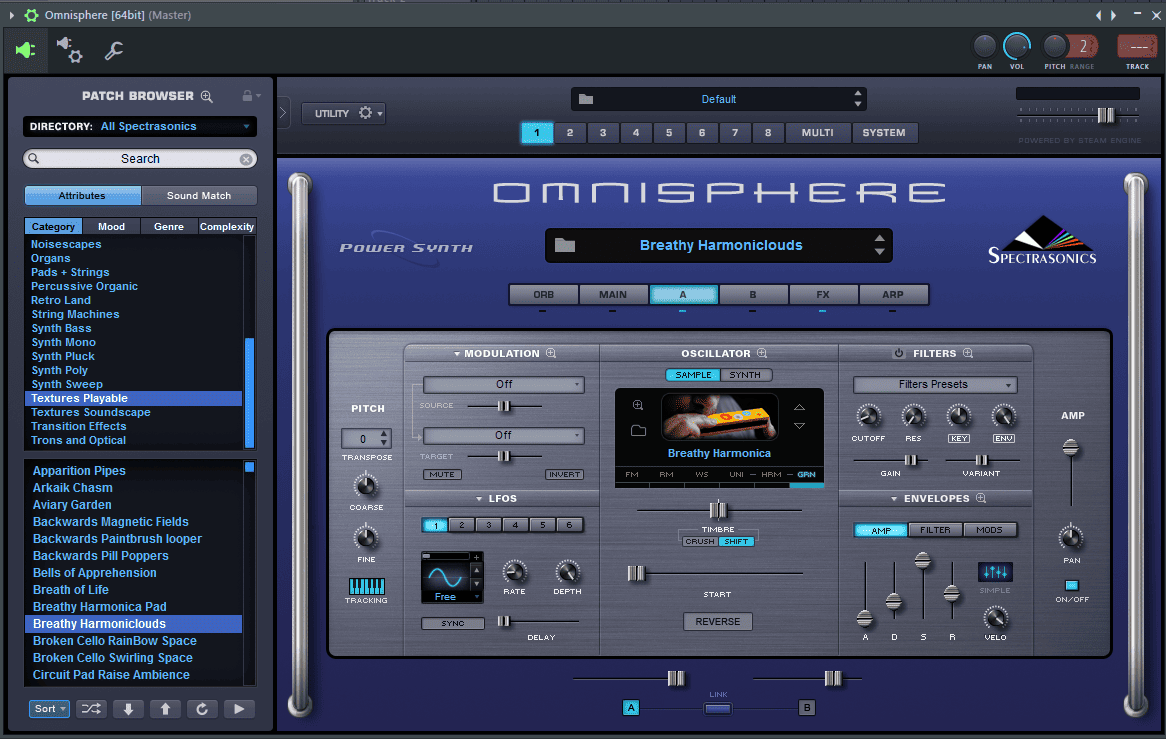Open the Sort dropdown
This screenshot has width=1166, height=739.
pos(50,709)
